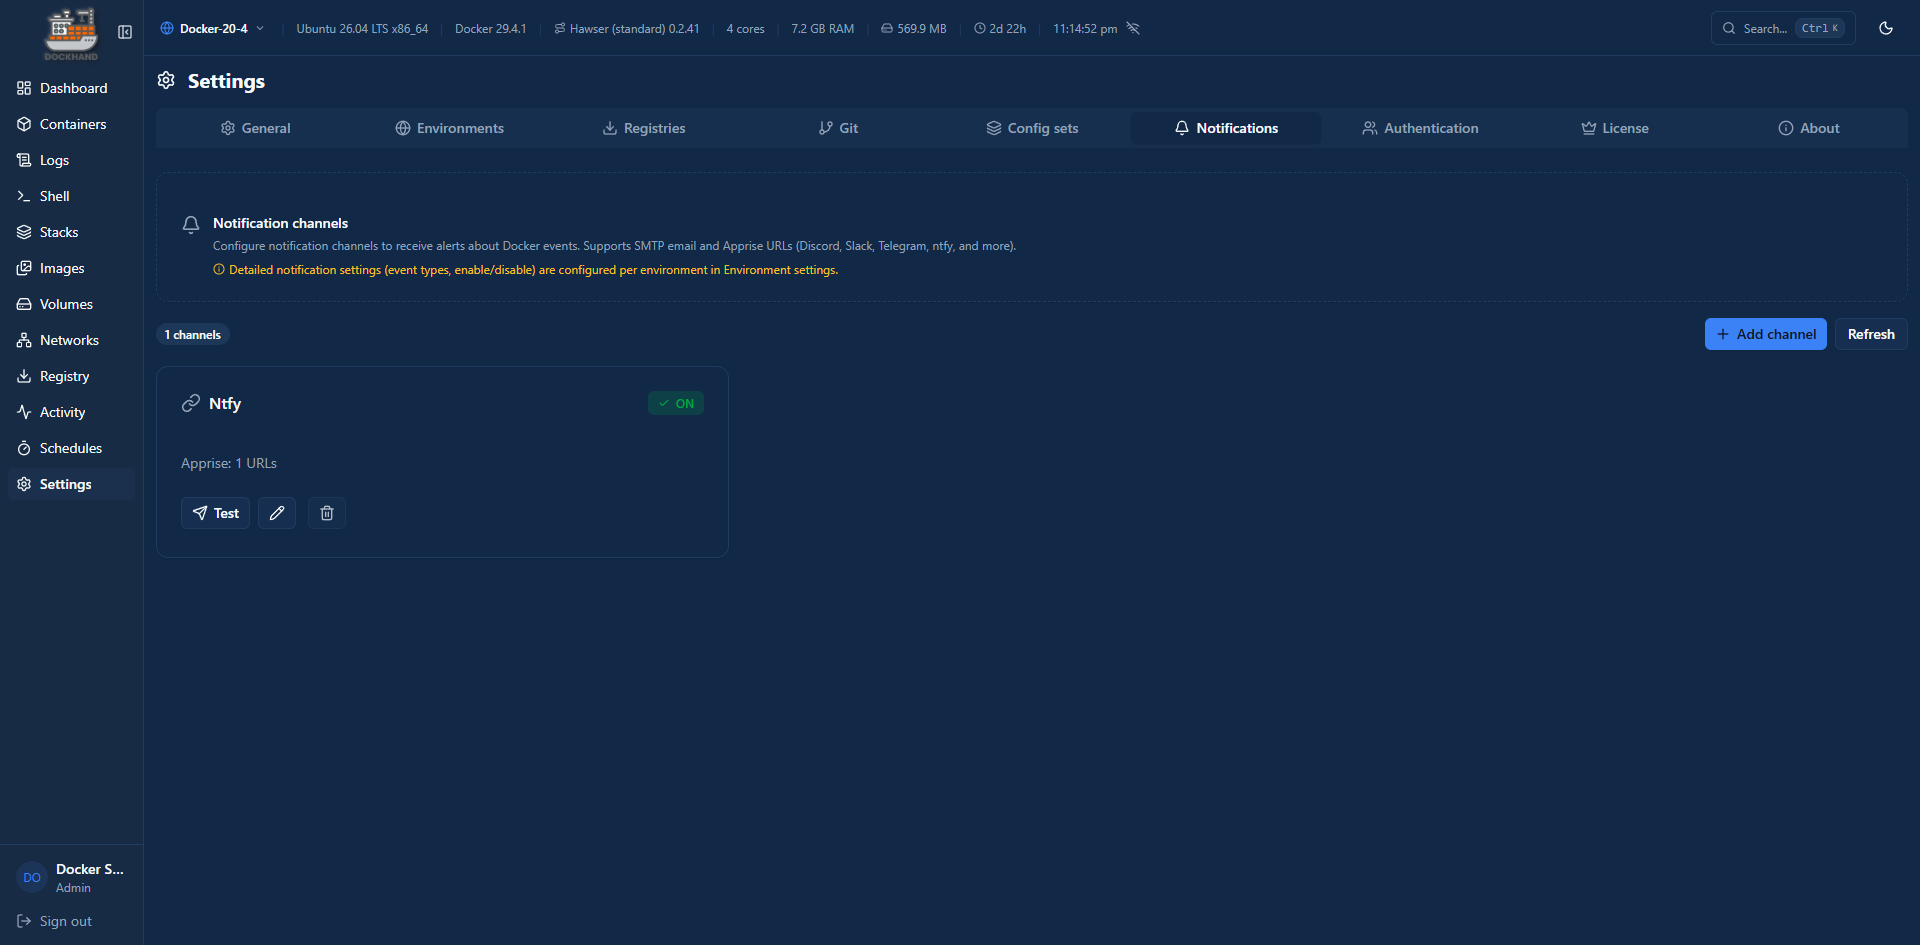Open the Networks page

point(71,340)
